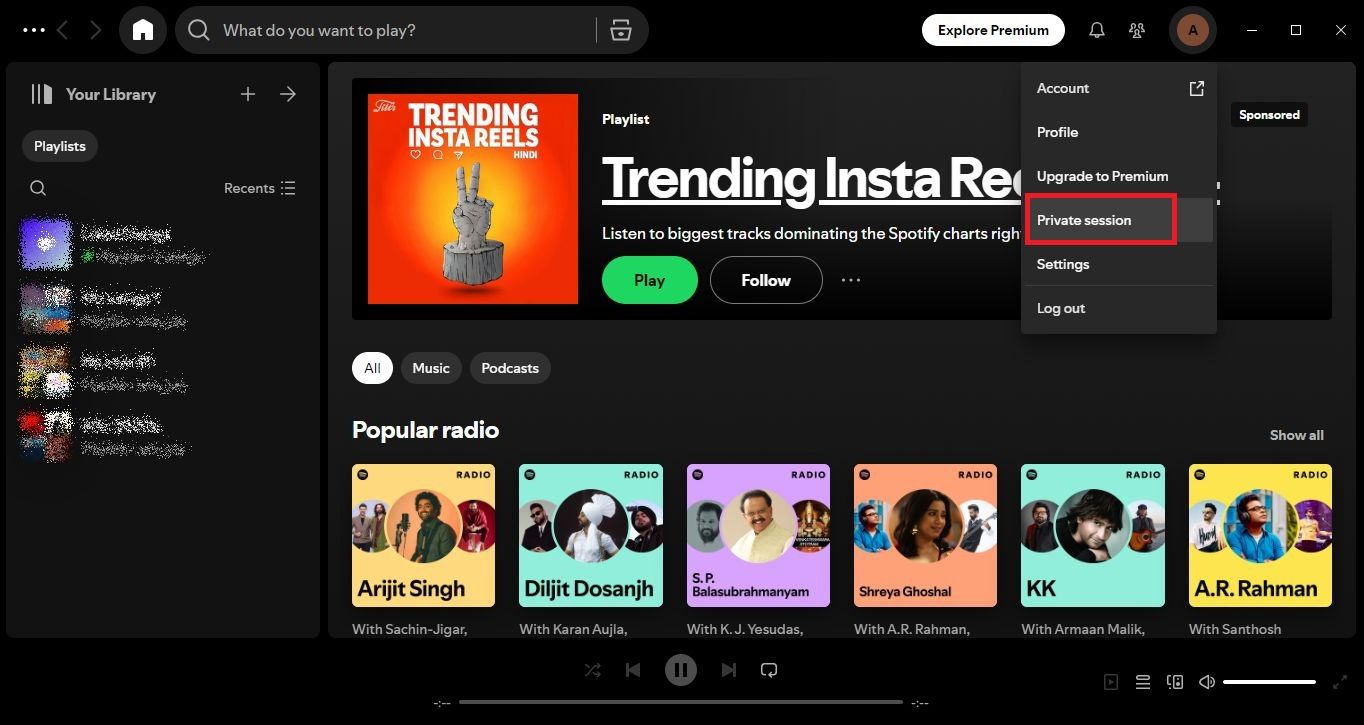Select the Playlists filter chip

[x=60, y=146]
